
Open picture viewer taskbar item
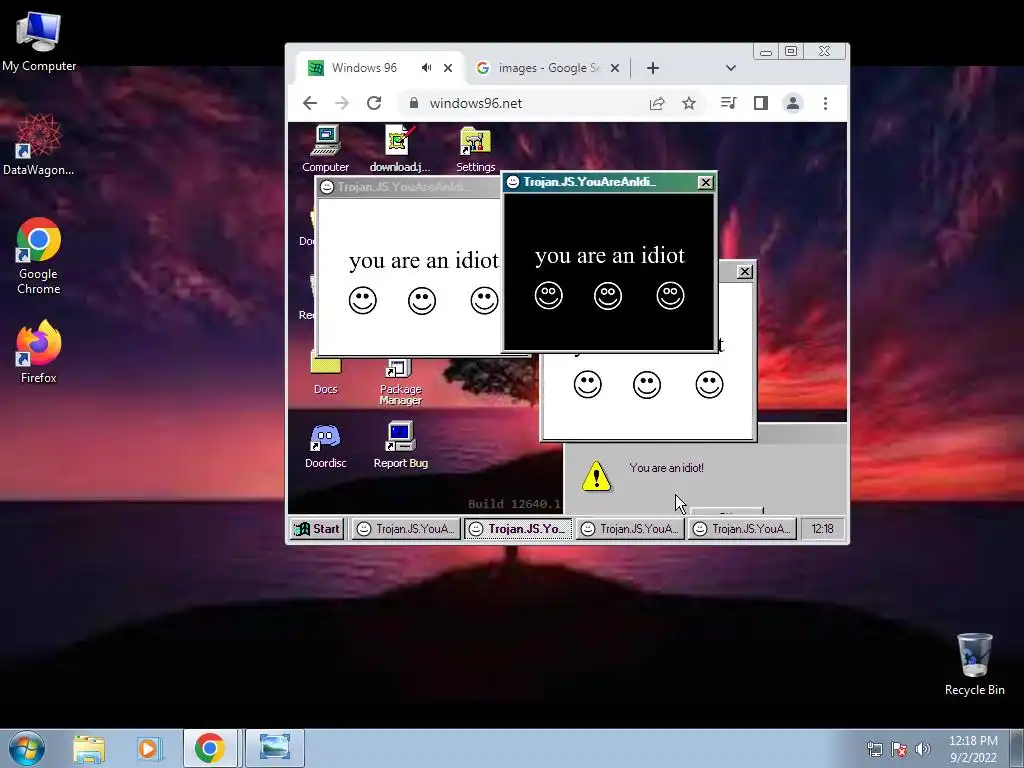pos(274,748)
